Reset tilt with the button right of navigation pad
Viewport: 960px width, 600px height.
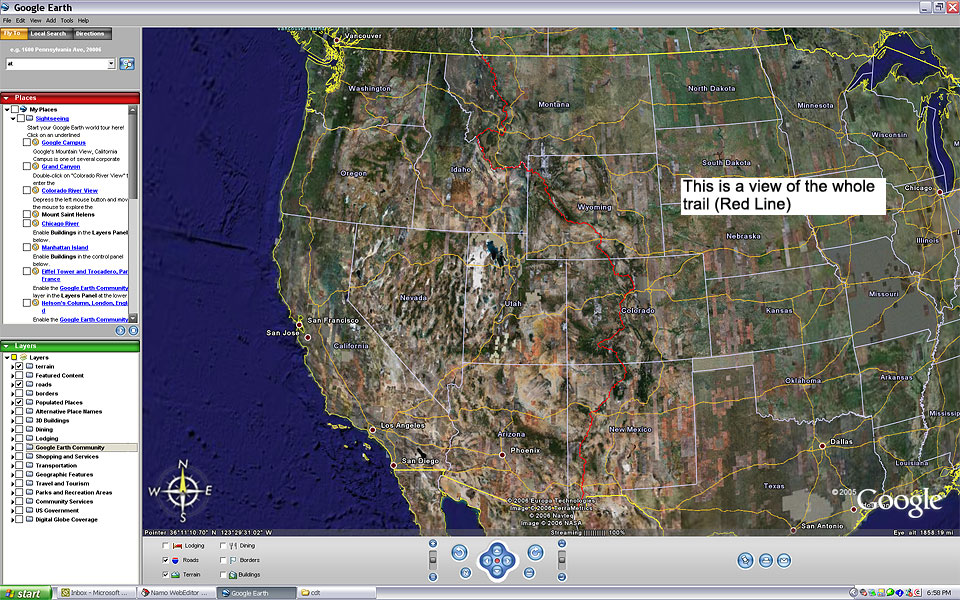click(530, 572)
